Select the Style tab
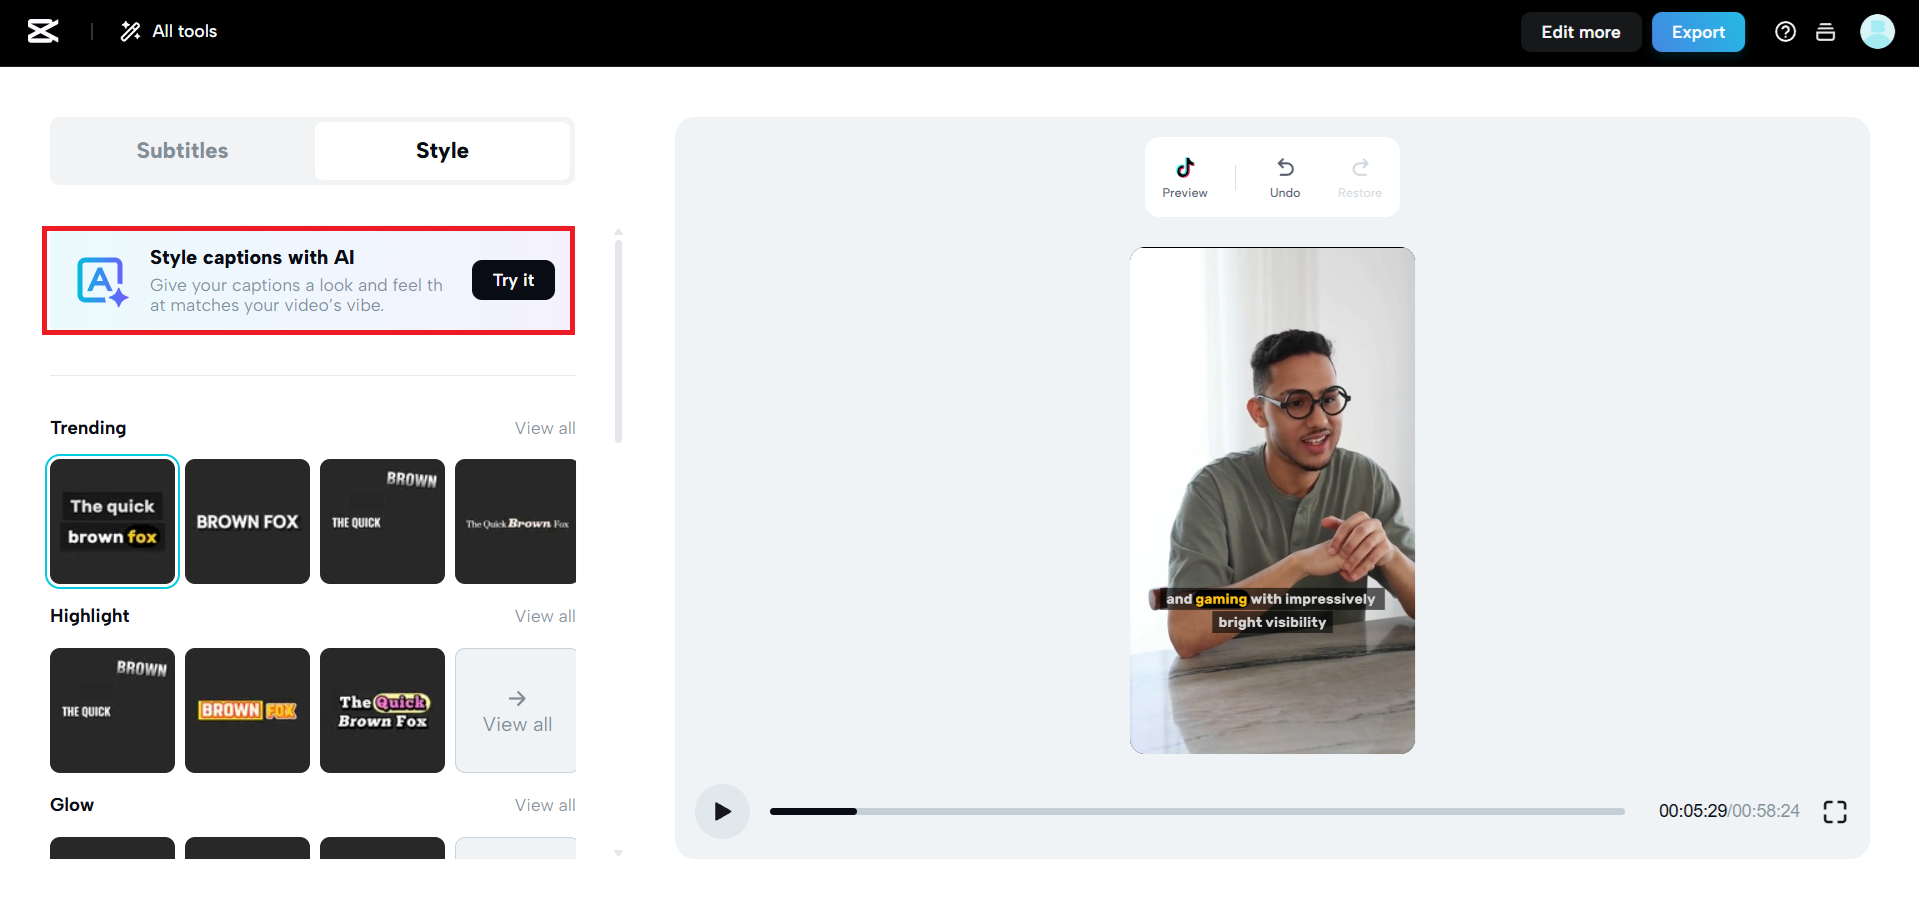 click(442, 151)
